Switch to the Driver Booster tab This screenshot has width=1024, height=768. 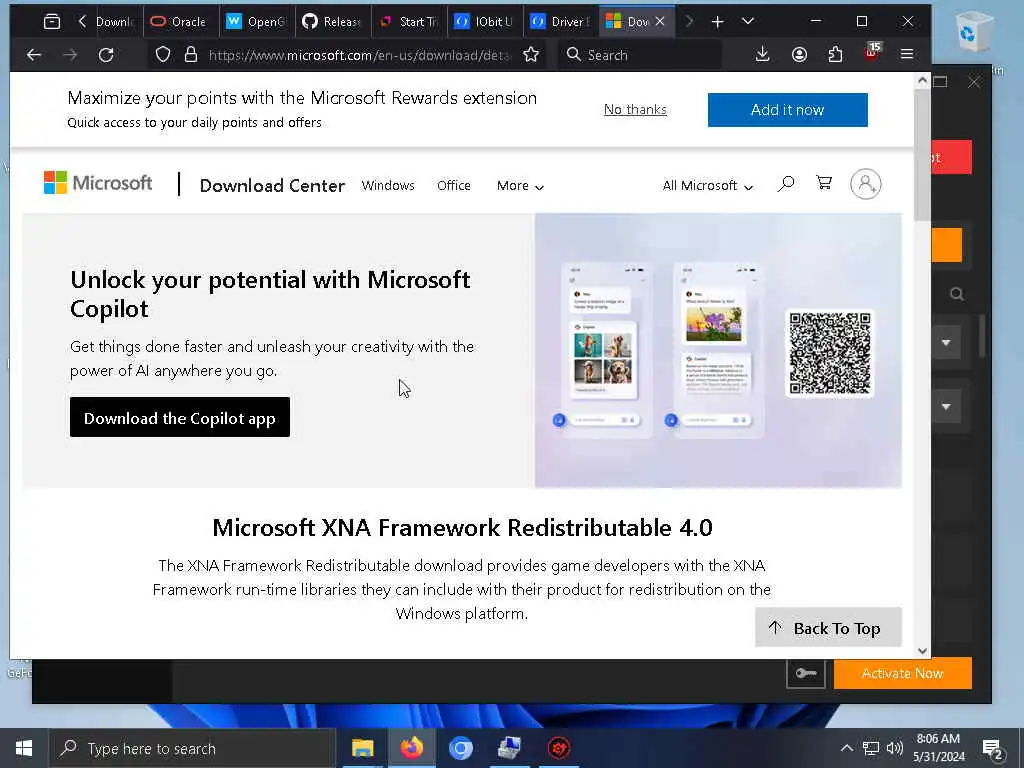(560, 22)
